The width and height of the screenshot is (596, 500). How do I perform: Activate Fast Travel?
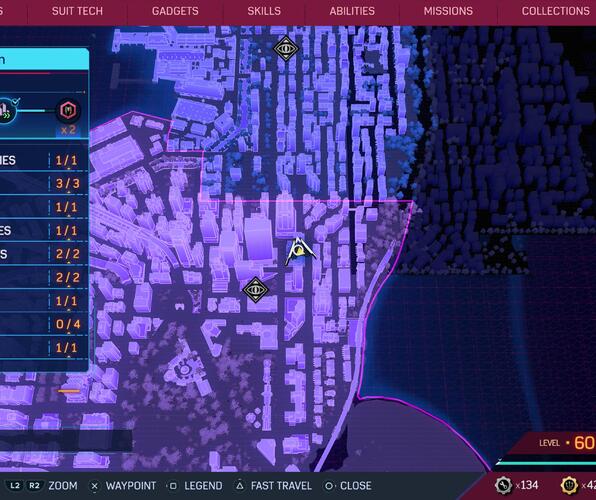pyautogui.click(x=281, y=486)
